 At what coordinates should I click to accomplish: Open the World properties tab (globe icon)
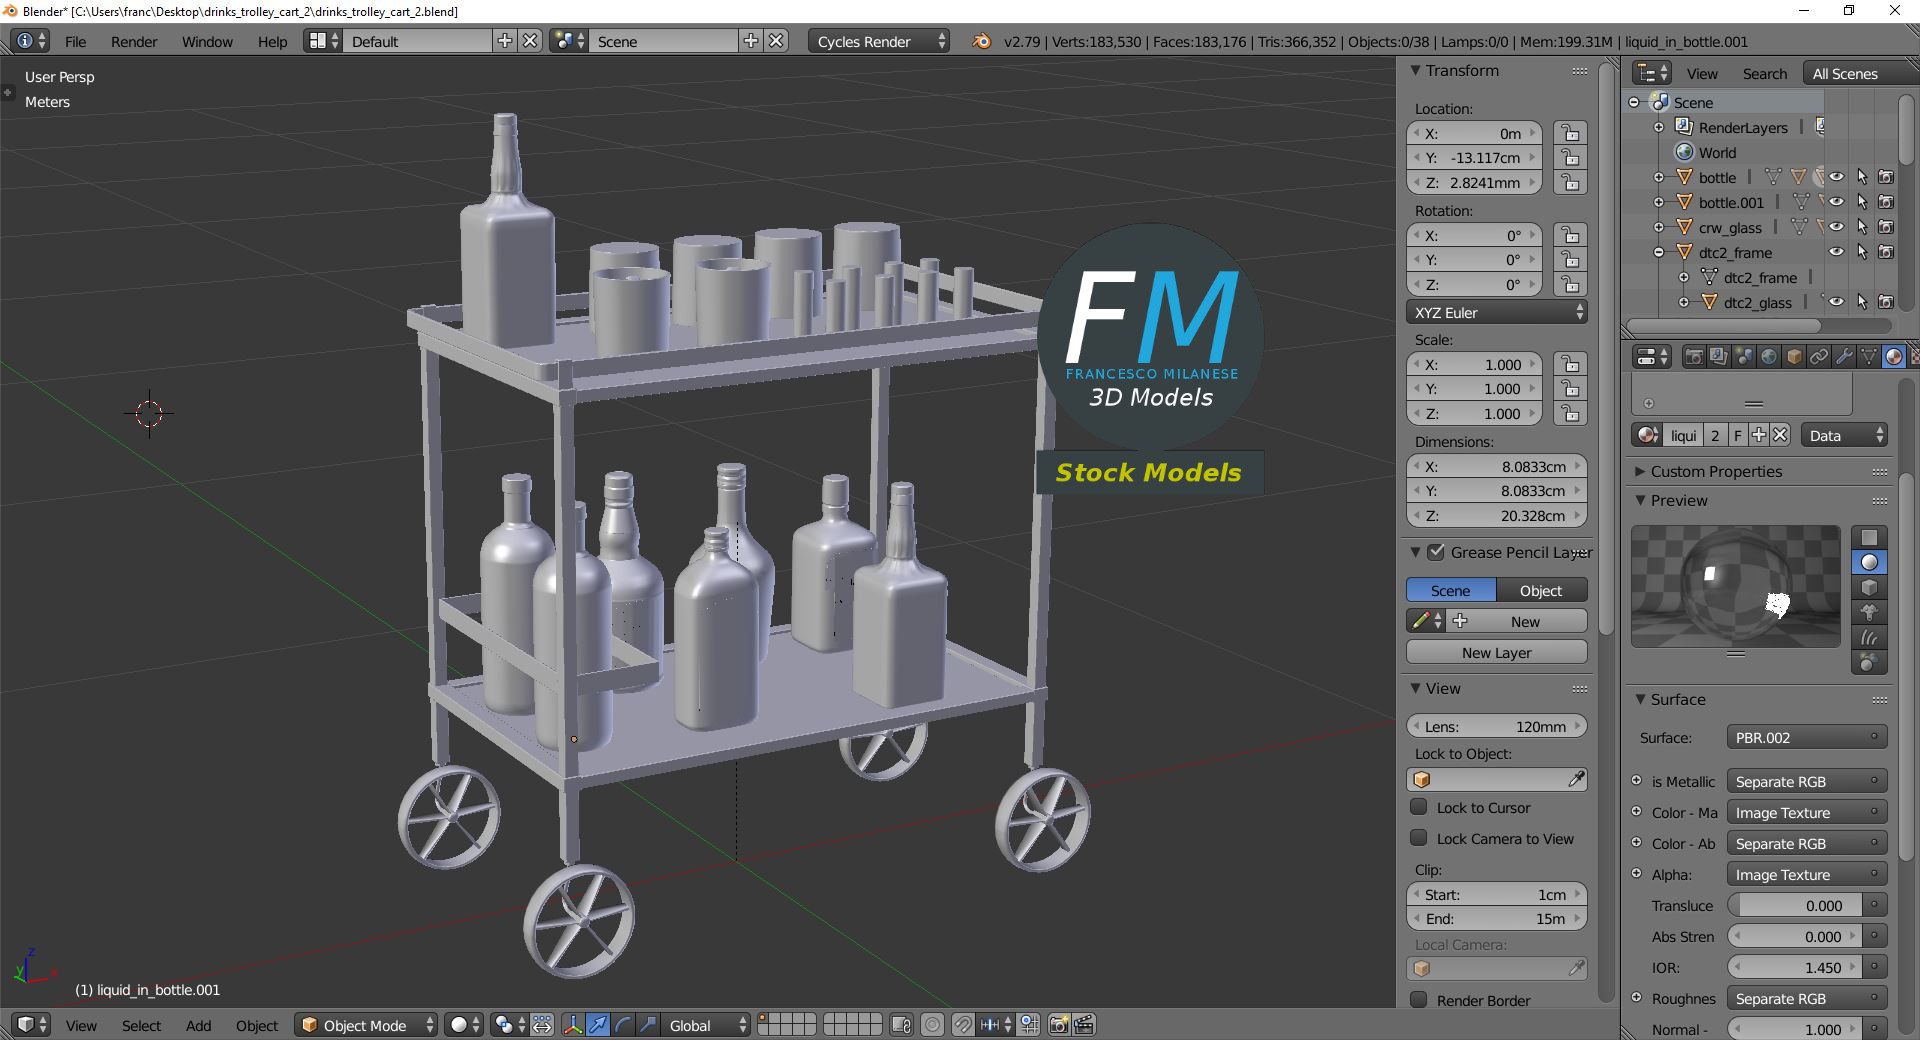1769,356
